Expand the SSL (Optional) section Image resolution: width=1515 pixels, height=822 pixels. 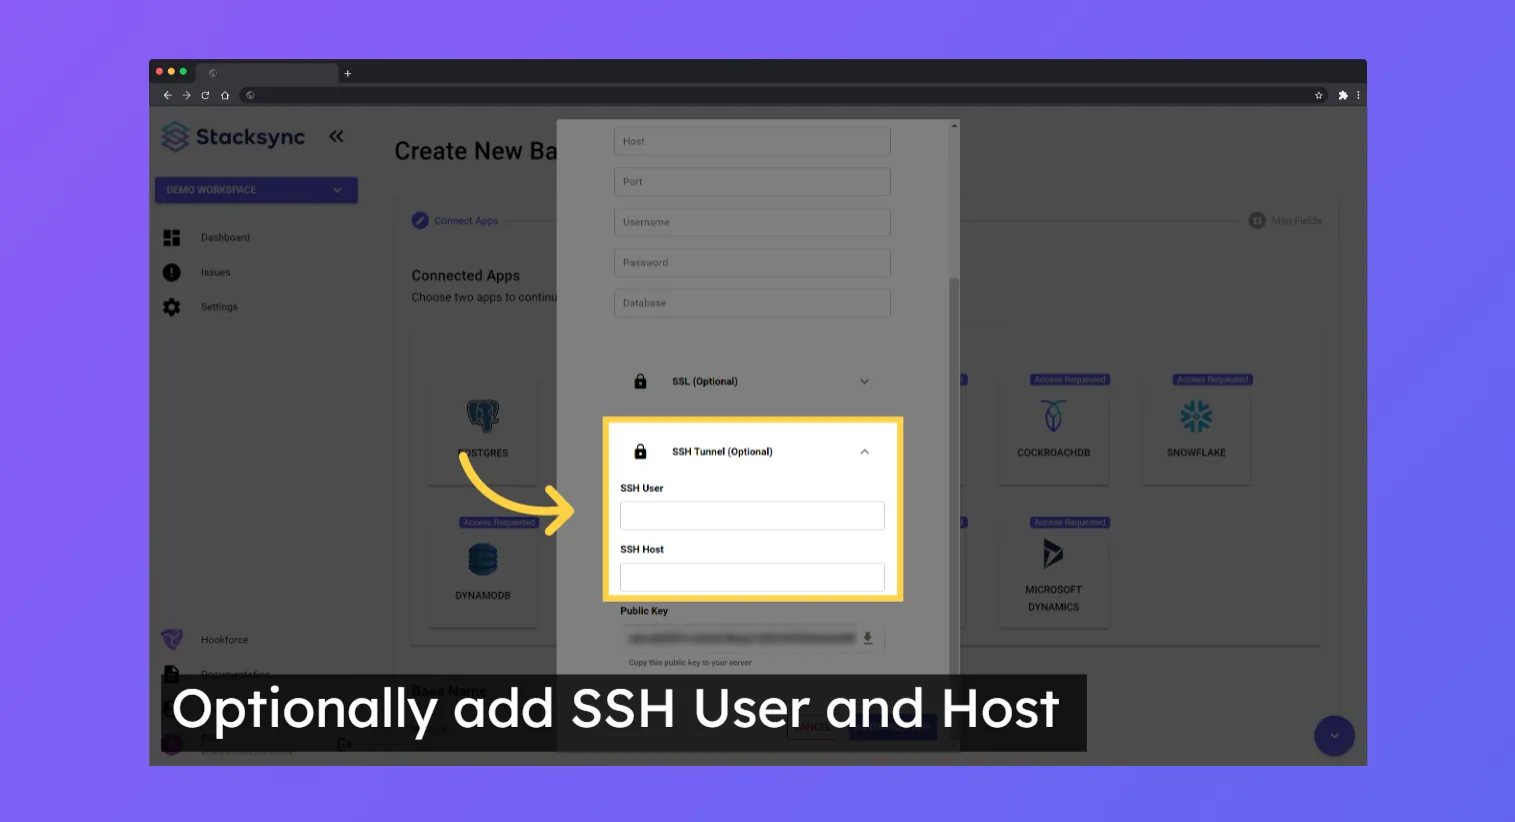click(x=752, y=381)
